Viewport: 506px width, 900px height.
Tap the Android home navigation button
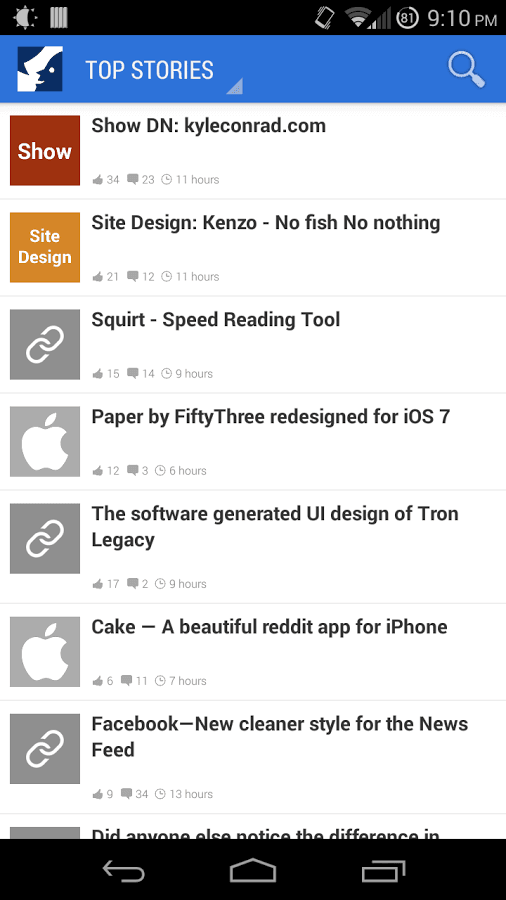pos(252,871)
